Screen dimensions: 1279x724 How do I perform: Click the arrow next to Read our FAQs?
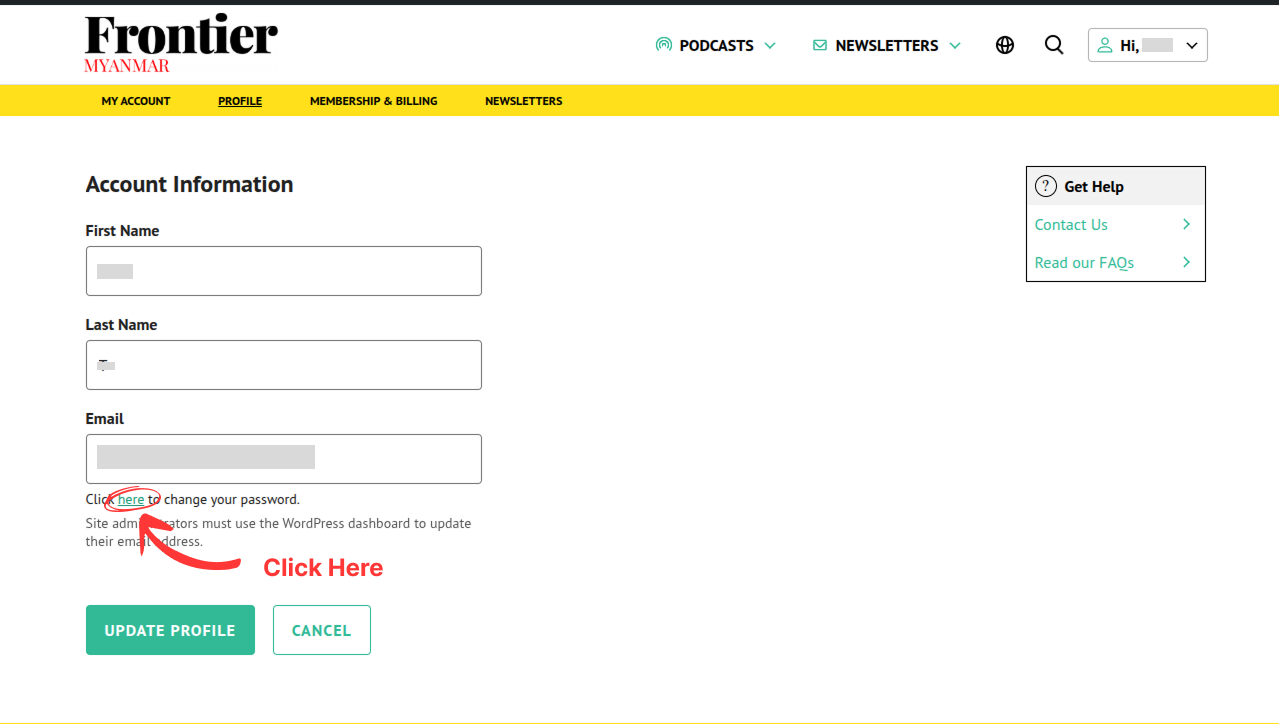point(1186,262)
